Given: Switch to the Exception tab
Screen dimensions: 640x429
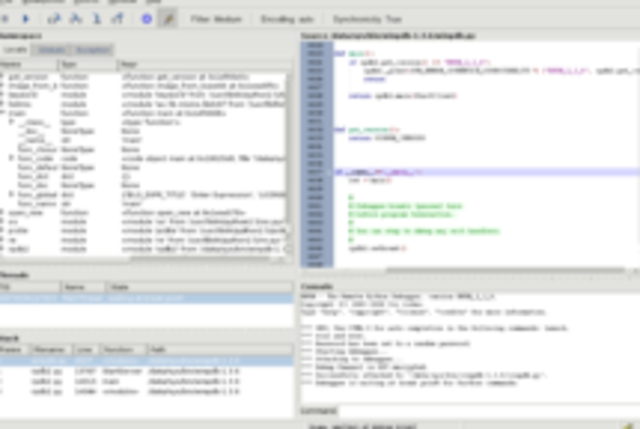Looking at the screenshot, I should (x=93, y=50).
